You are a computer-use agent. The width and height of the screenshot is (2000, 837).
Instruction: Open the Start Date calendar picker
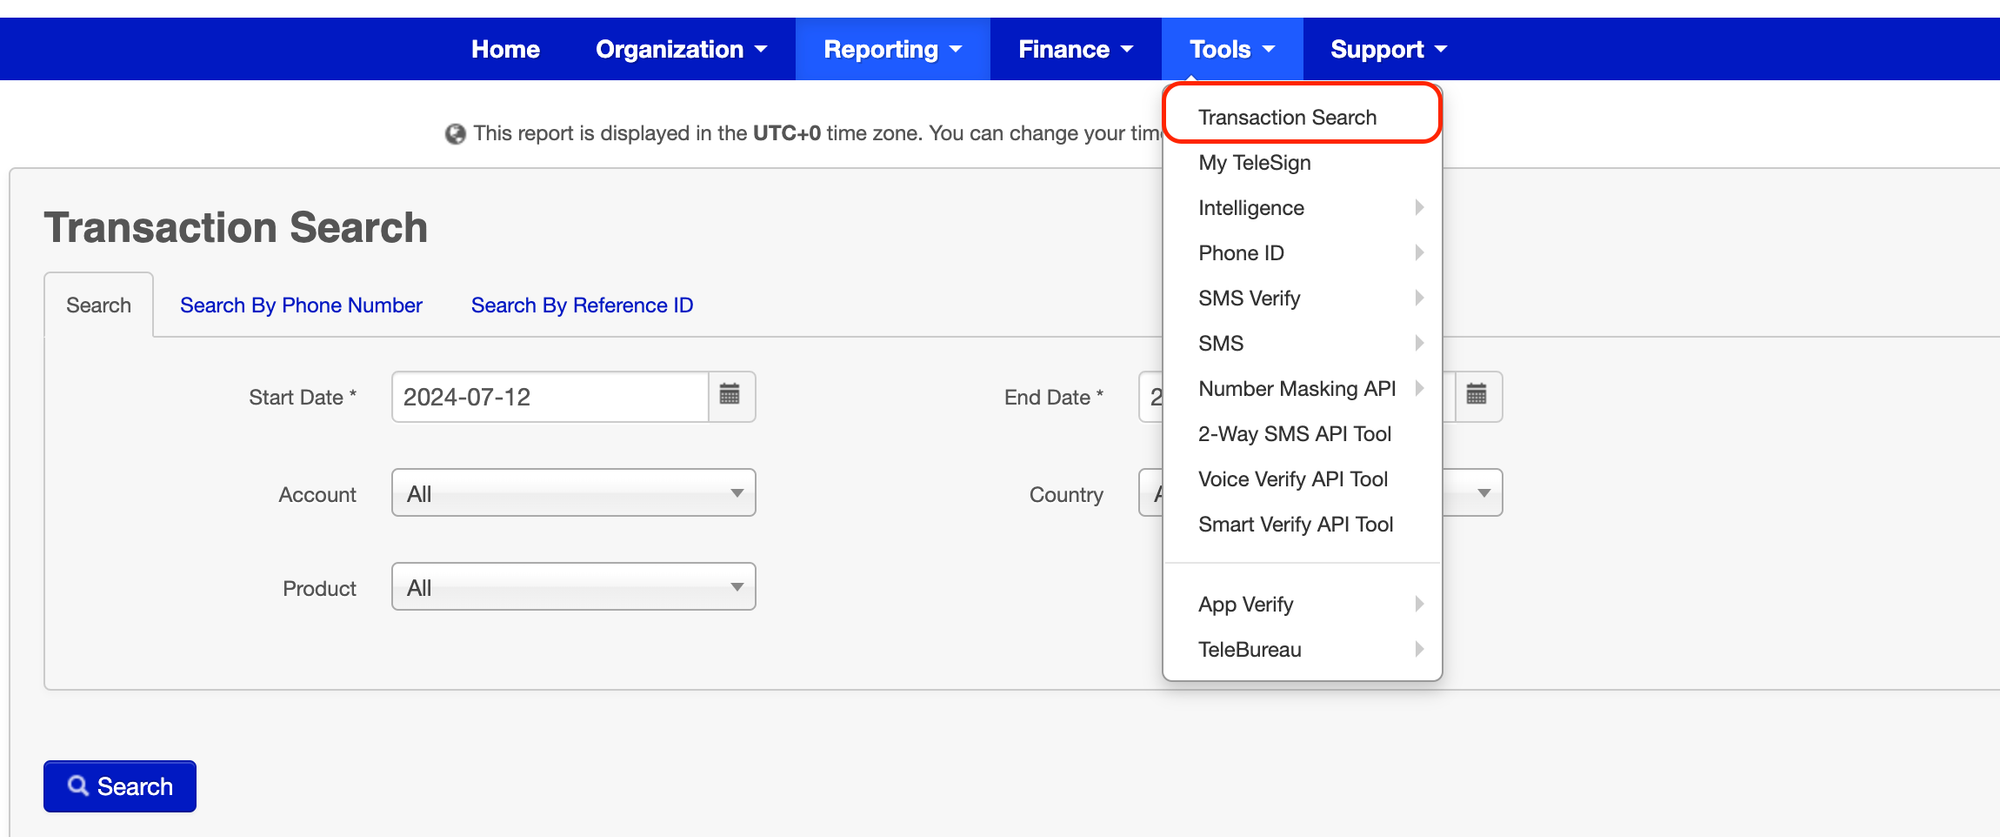[730, 396]
